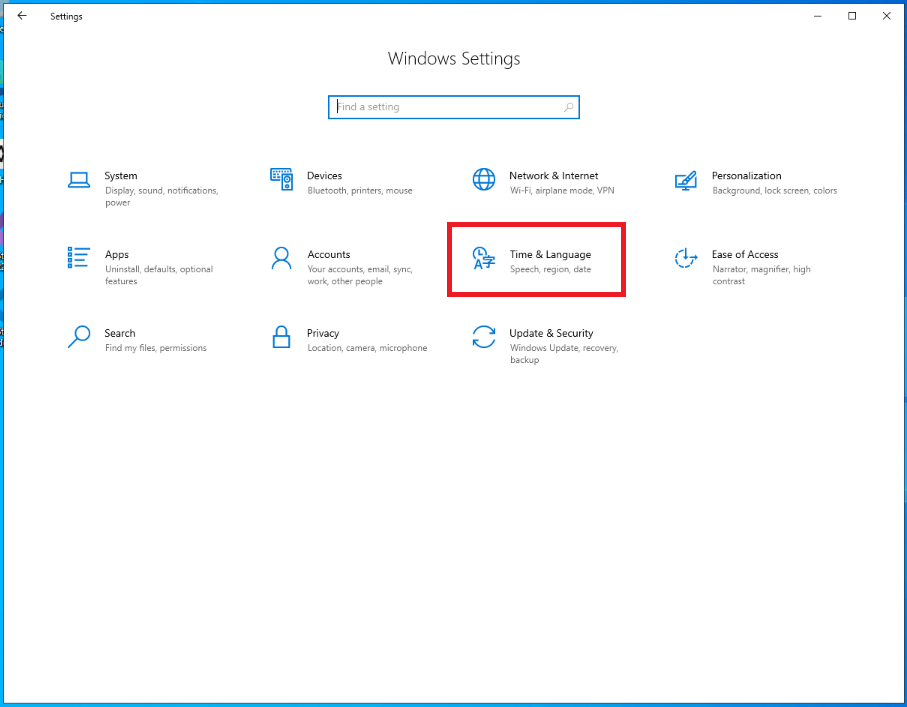Open the Ease of Access icon
The image size is (907, 707).
coord(686,258)
